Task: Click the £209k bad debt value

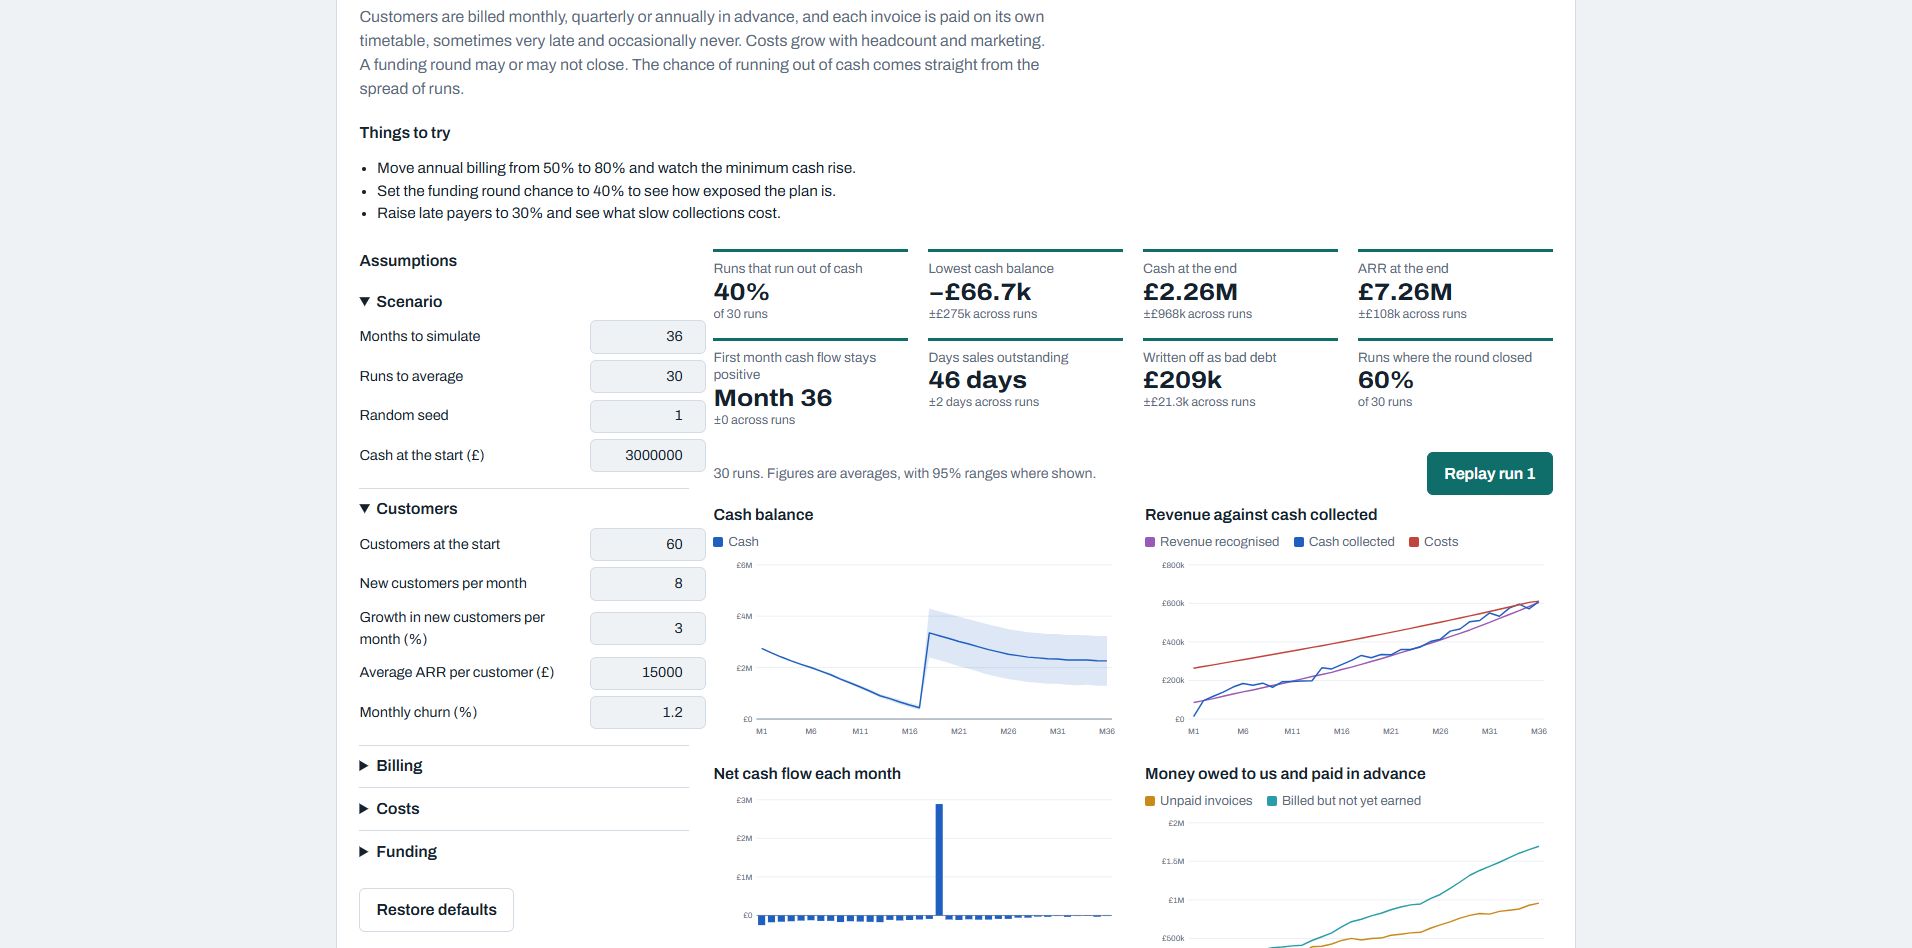Action: pyautogui.click(x=1182, y=380)
